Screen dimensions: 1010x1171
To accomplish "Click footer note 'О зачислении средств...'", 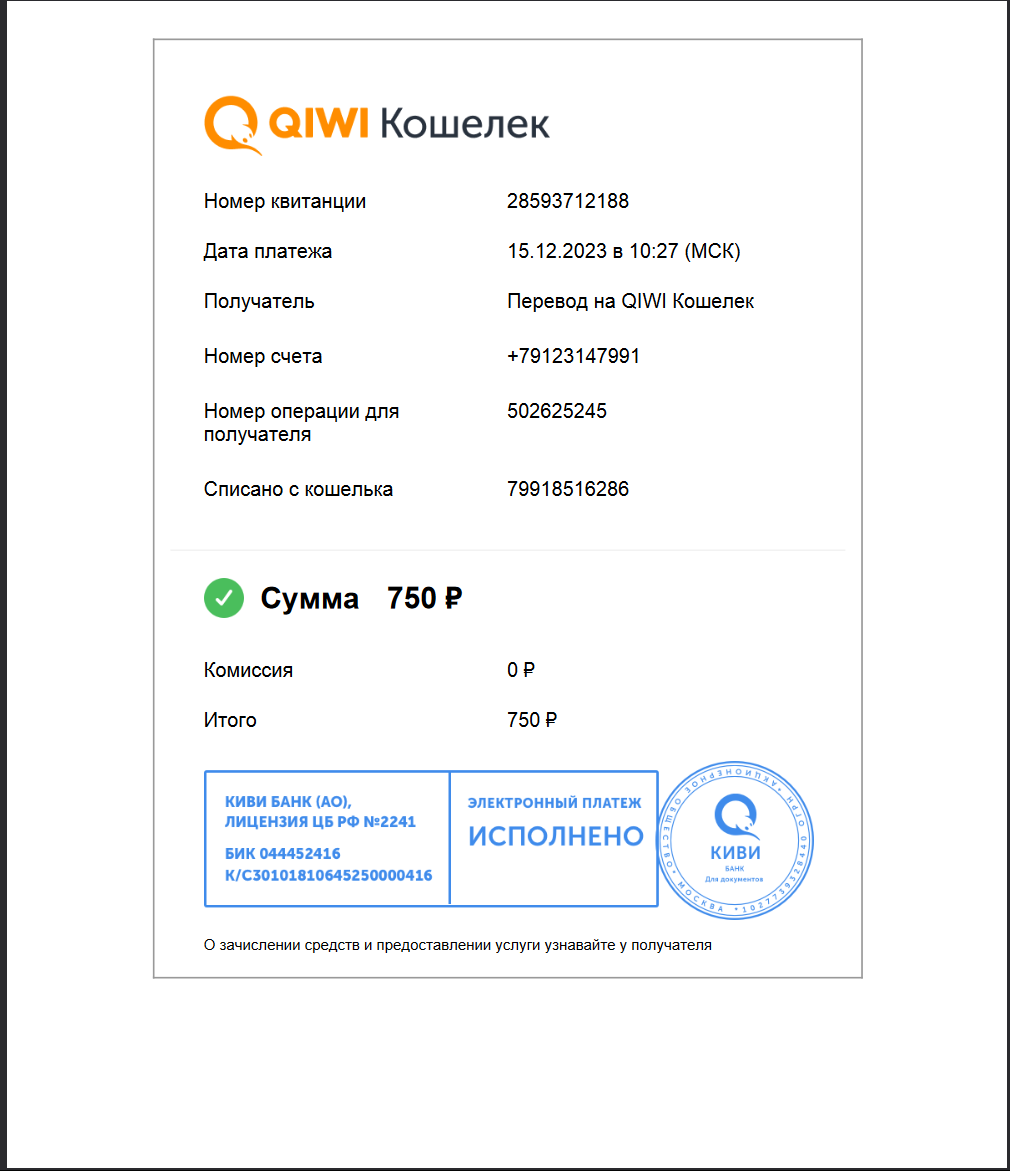I will 457,945.
